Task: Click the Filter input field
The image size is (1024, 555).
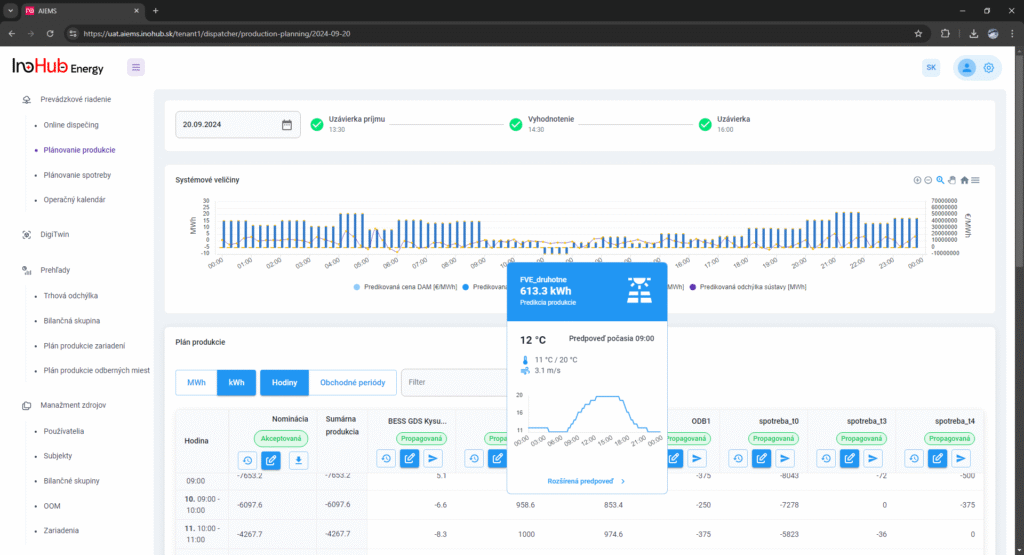Action: click(455, 382)
